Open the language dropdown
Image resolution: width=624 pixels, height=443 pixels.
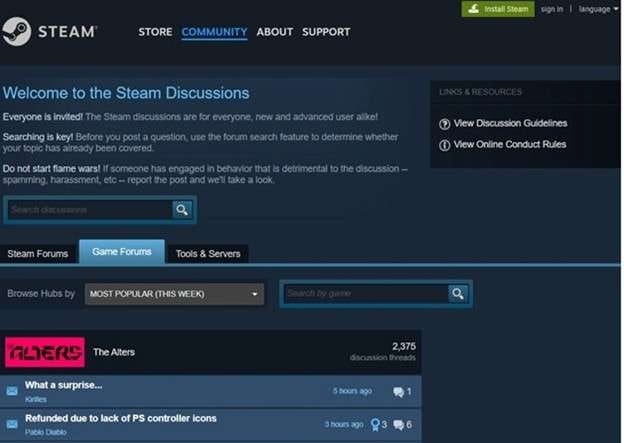point(598,9)
